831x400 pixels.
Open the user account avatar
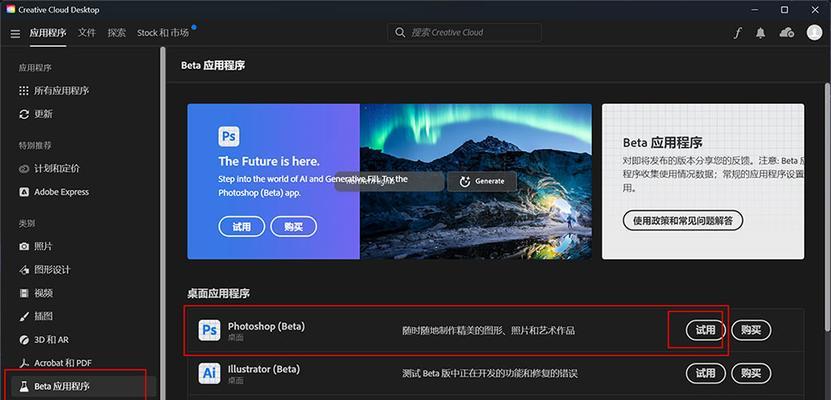pos(814,32)
